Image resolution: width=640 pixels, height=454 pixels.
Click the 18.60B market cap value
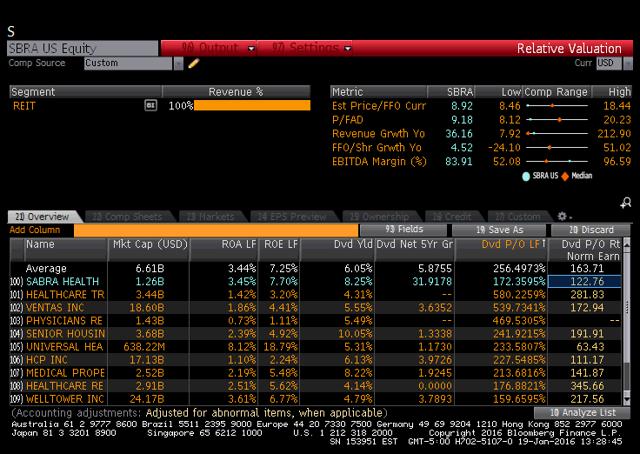pyautogui.click(x=147, y=308)
